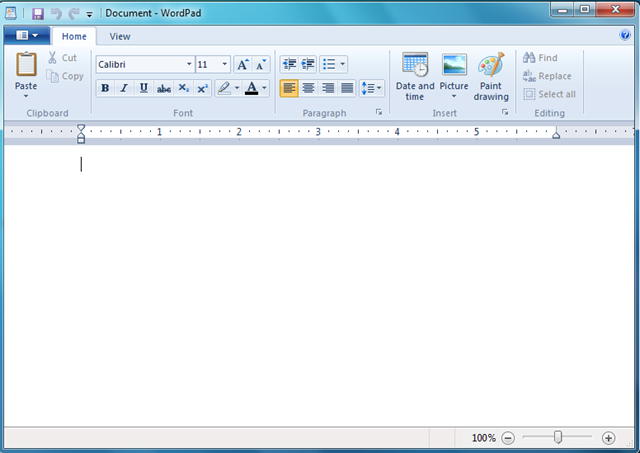Switch to the View tab

[120, 36]
